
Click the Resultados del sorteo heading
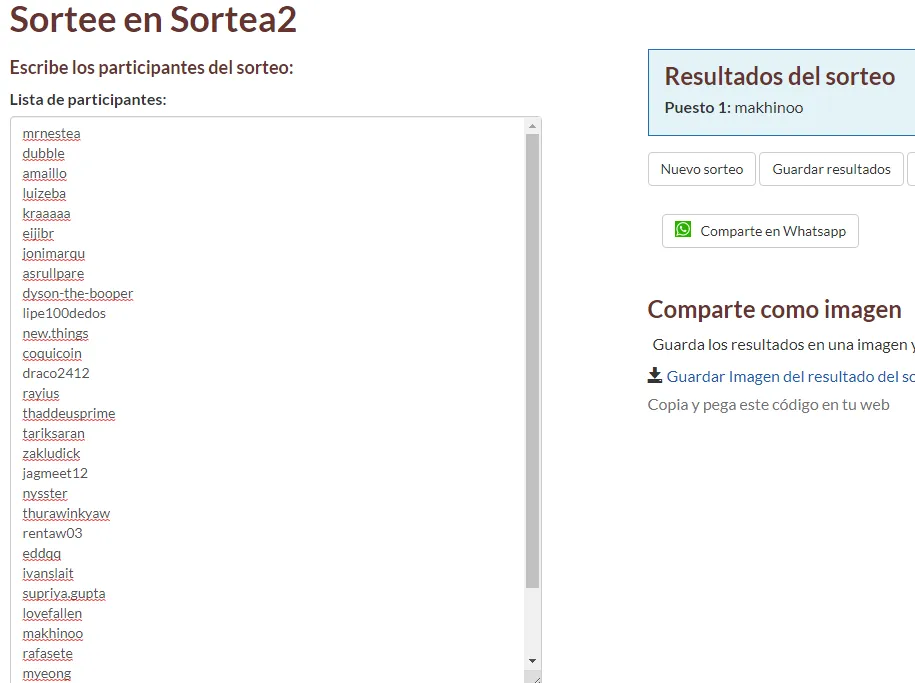(x=780, y=76)
